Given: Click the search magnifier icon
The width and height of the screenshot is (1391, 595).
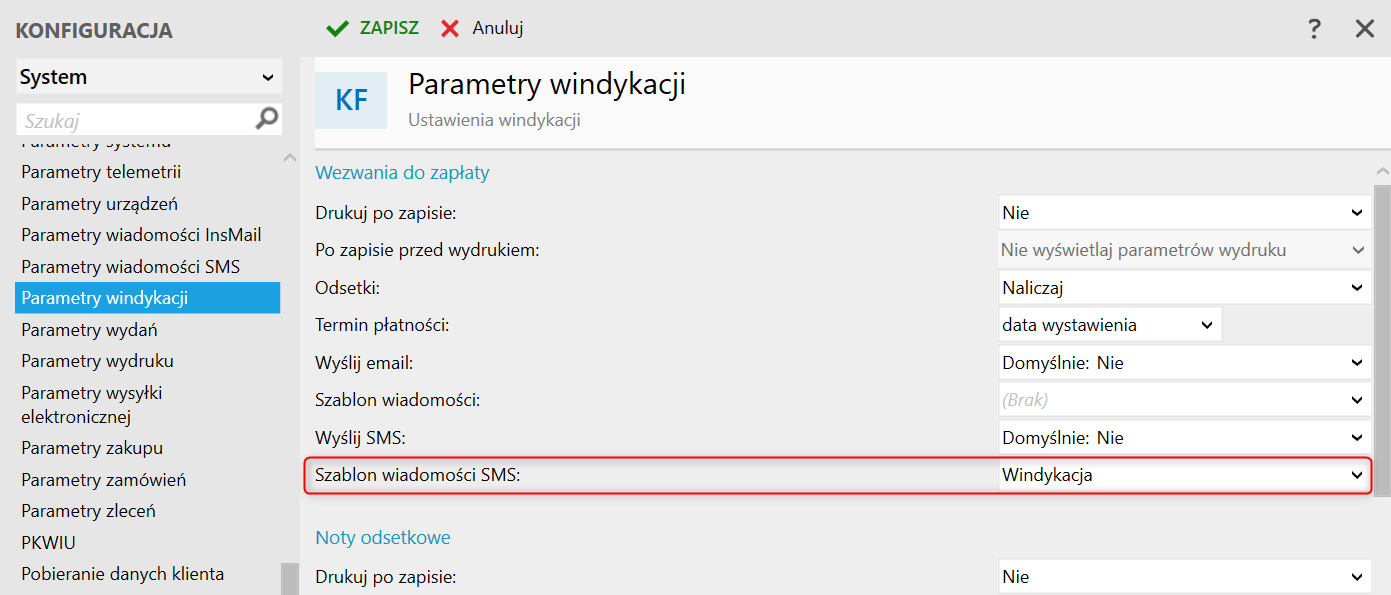Looking at the screenshot, I should click(x=267, y=119).
